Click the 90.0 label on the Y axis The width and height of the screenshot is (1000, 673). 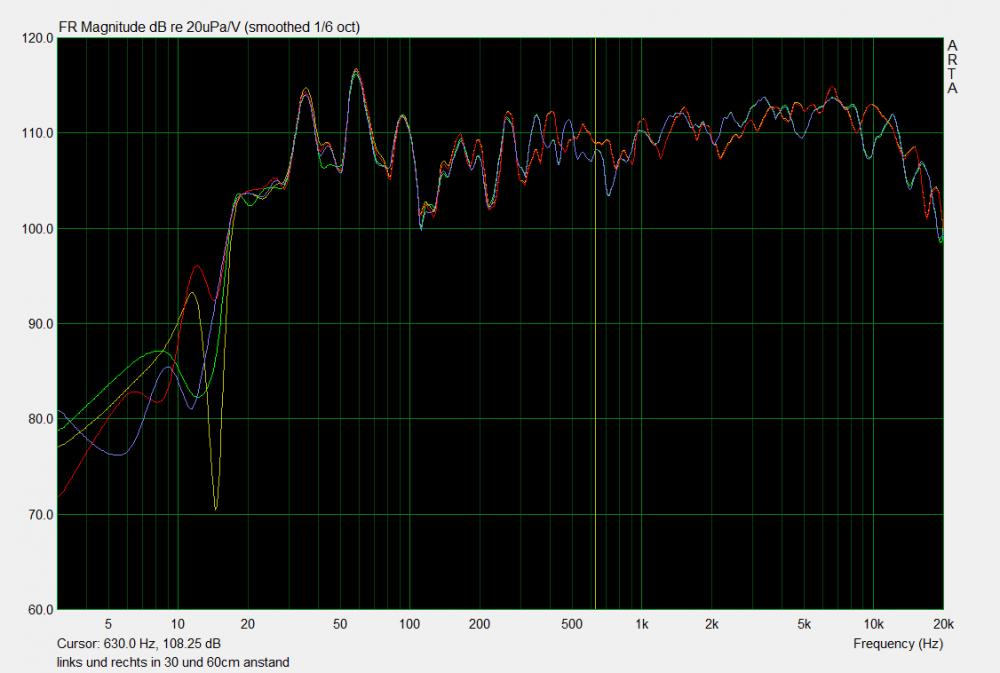pos(37,324)
